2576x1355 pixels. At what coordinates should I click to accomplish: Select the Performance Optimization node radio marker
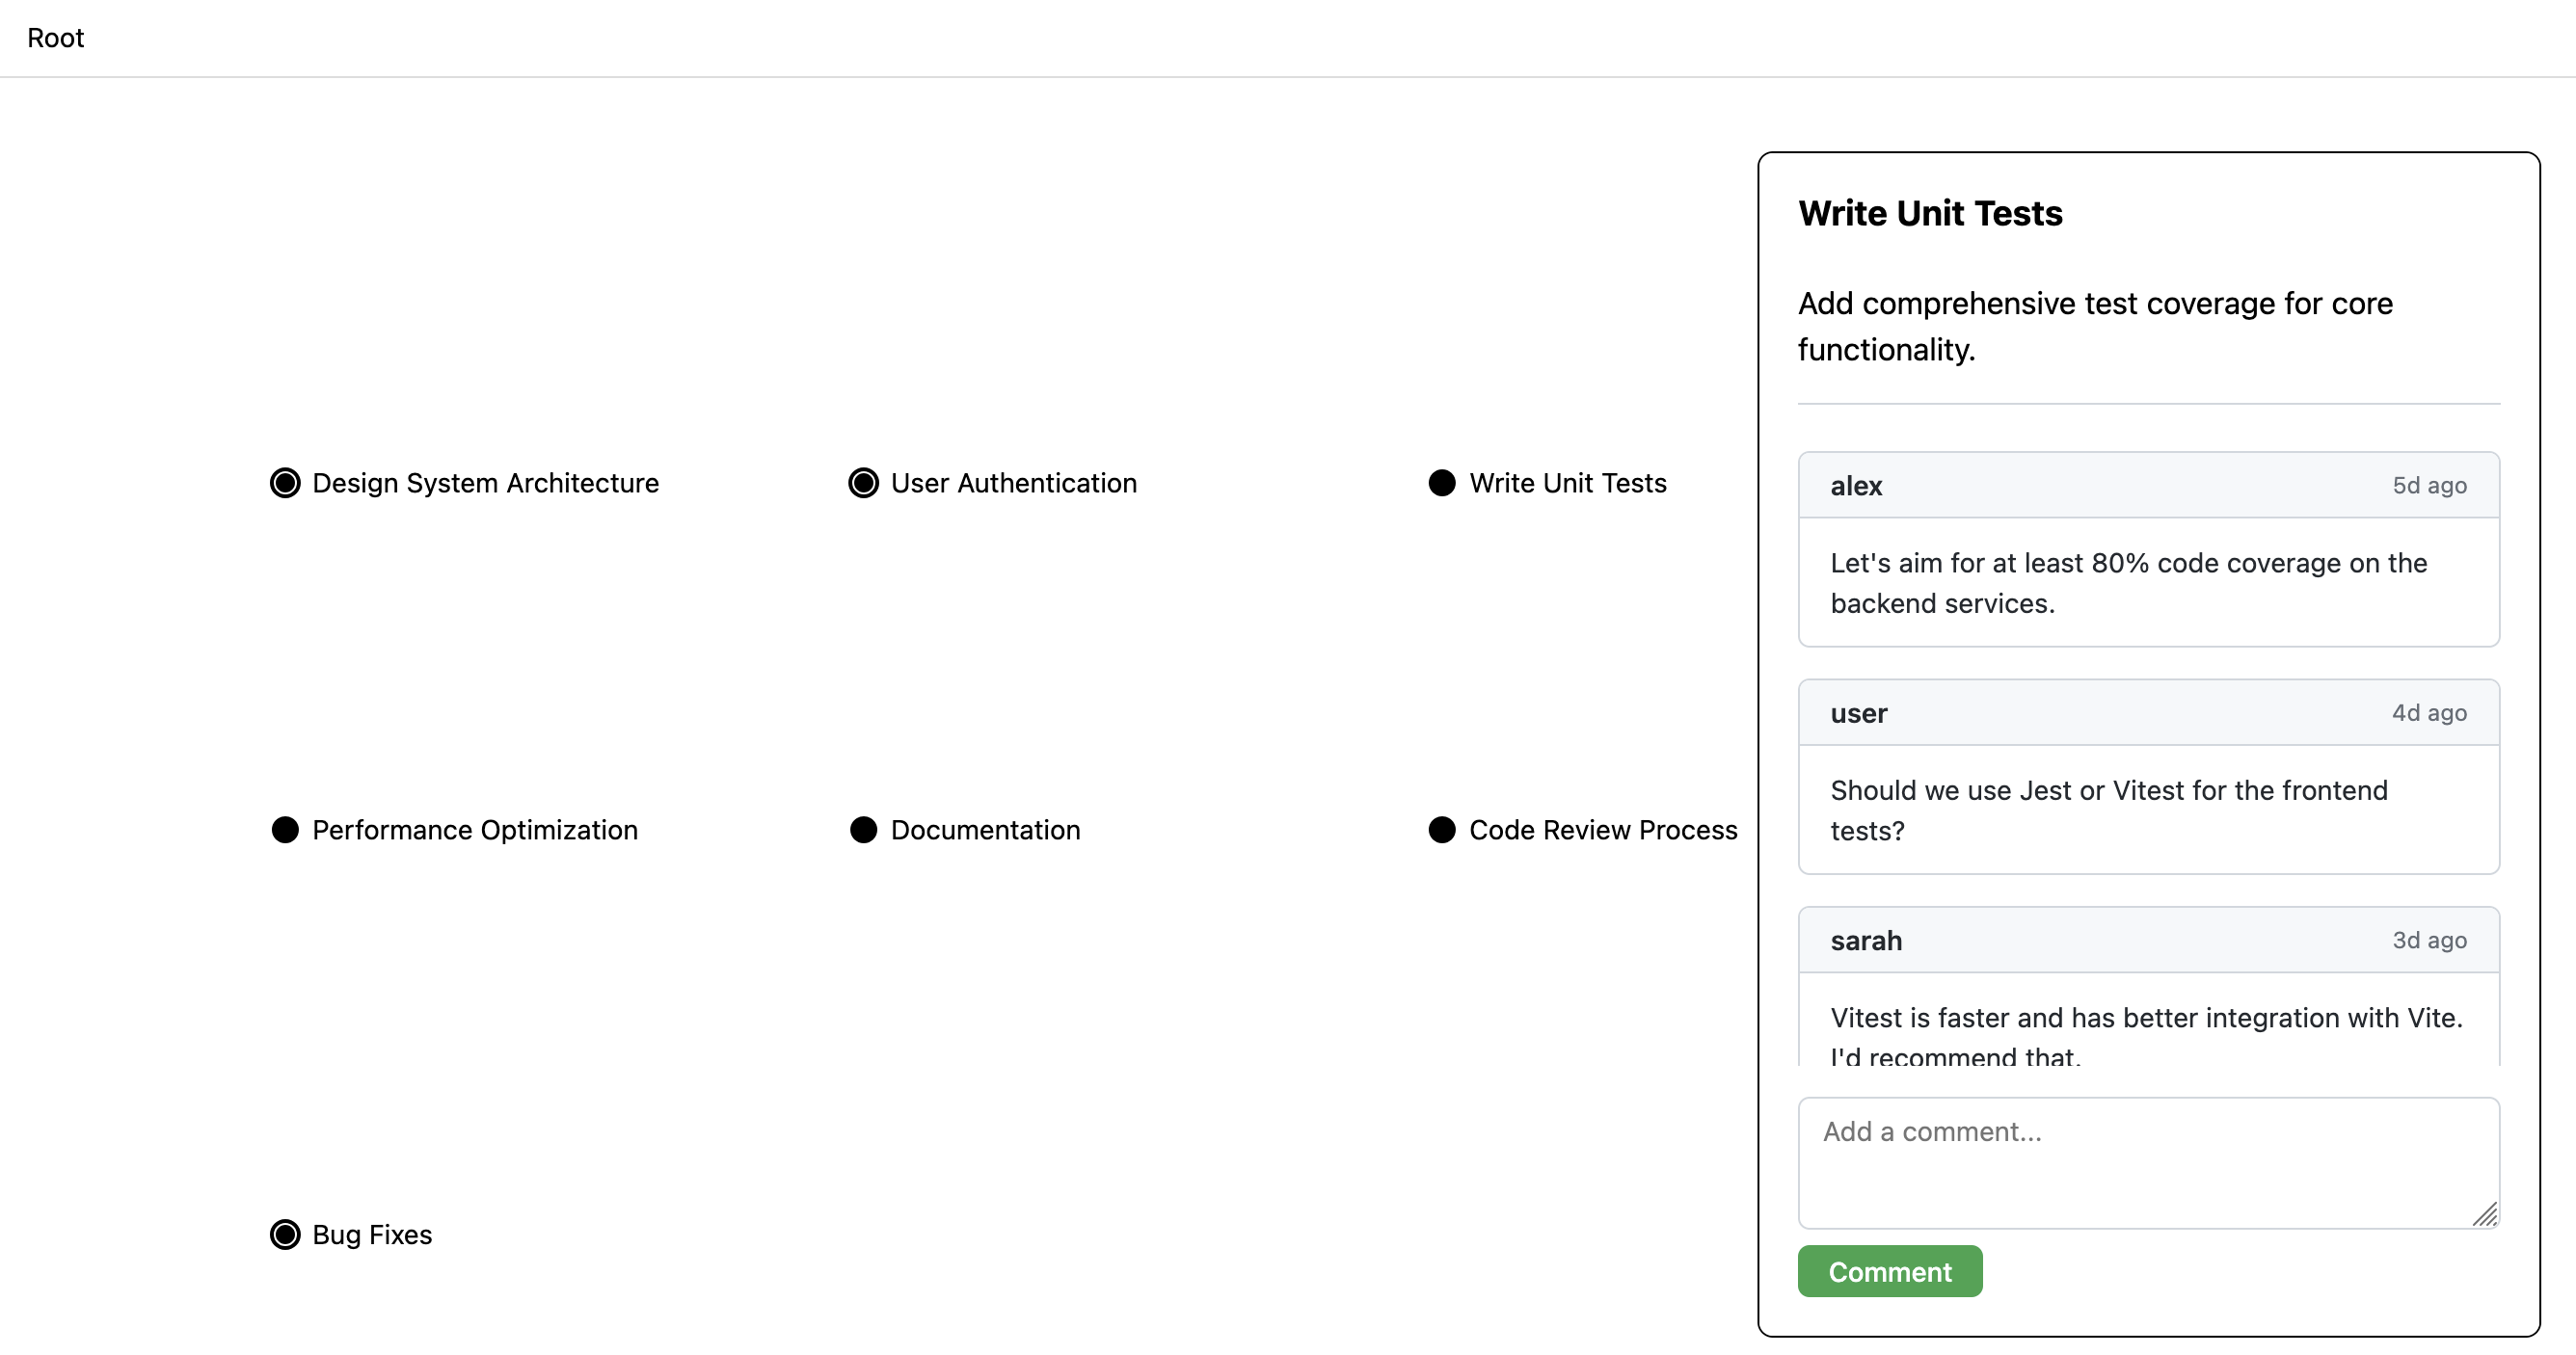tap(285, 829)
